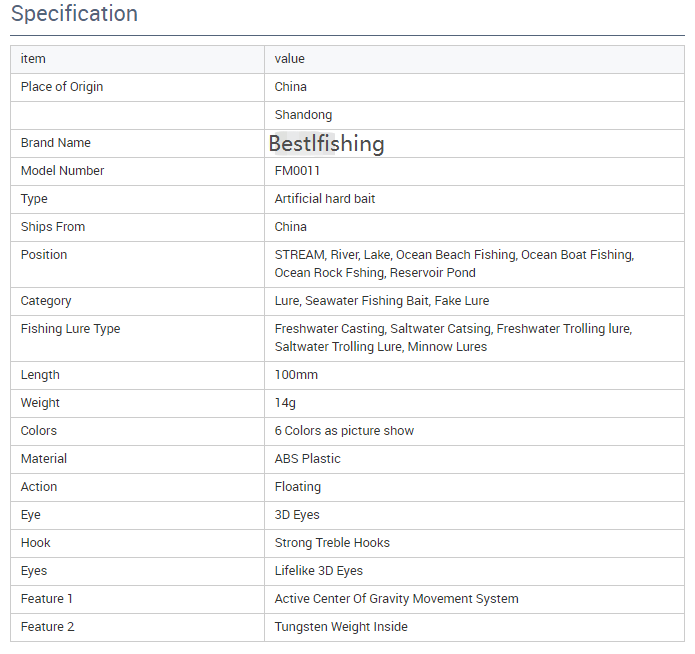
Task: Click the Category value Lure, Seawater Fishing Bait
Action: tap(352, 301)
